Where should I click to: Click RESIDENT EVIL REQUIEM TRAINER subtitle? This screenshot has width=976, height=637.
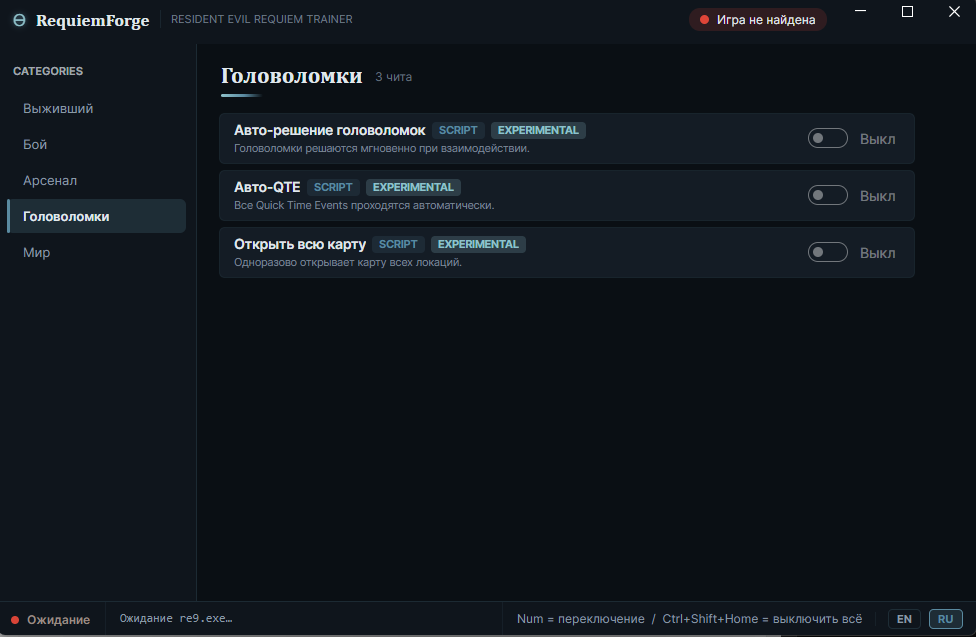tap(261, 19)
